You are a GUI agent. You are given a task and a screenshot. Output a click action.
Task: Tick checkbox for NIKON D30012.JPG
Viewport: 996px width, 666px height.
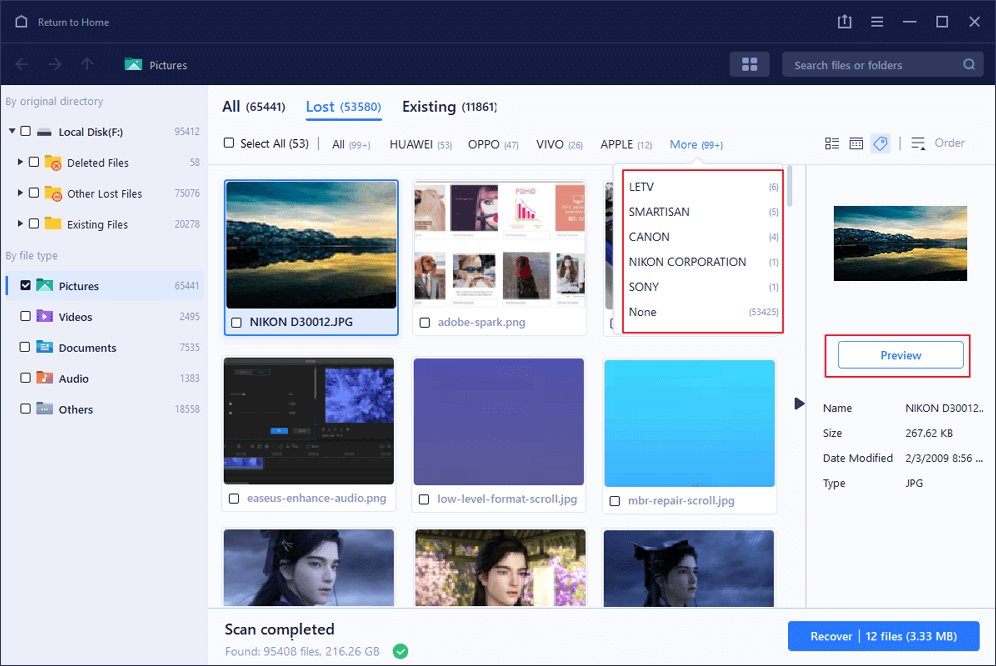click(235, 323)
